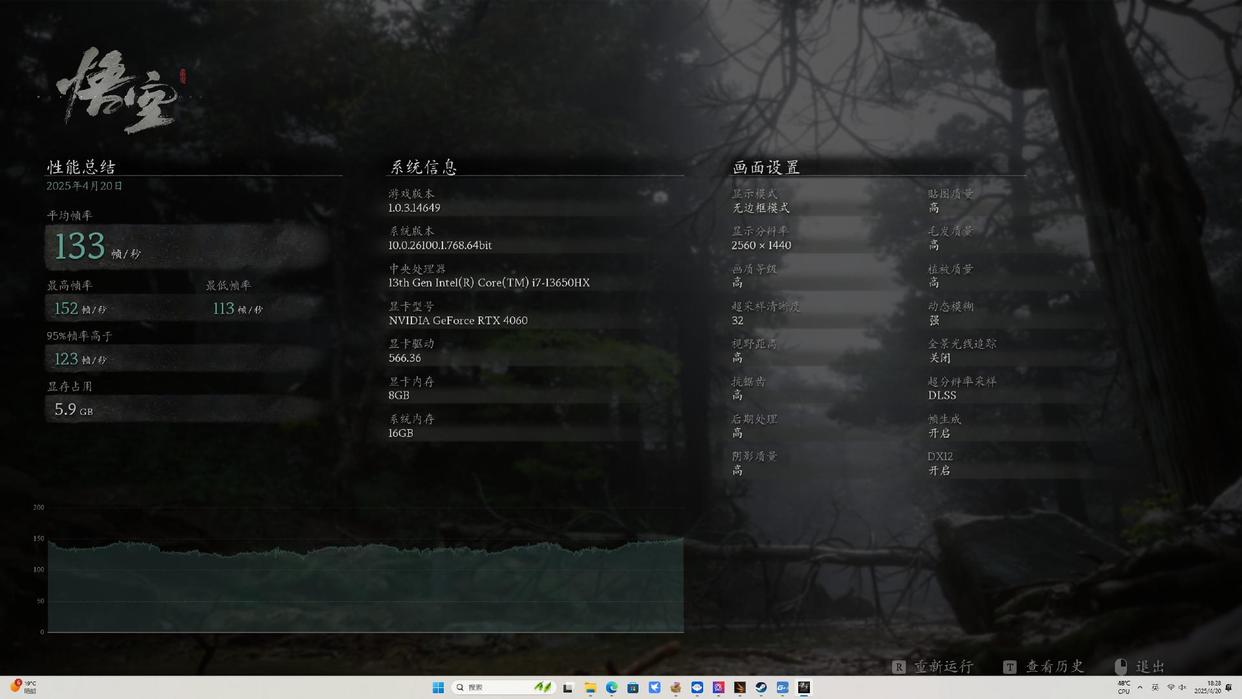The width and height of the screenshot is (1242, 699).
Task: Click the CPU temperature tray indicator
Action: [1124, 688]
